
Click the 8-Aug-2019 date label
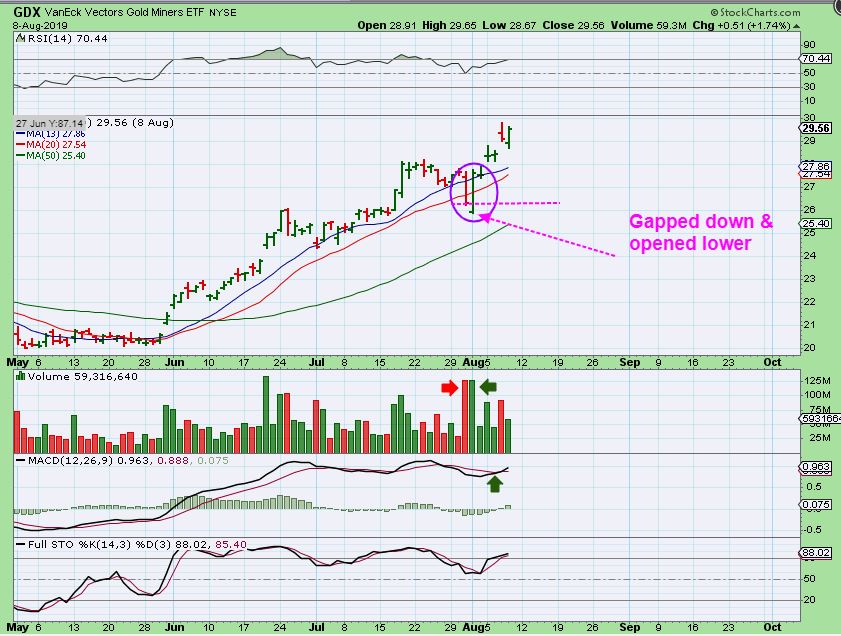tap(41, 25)
